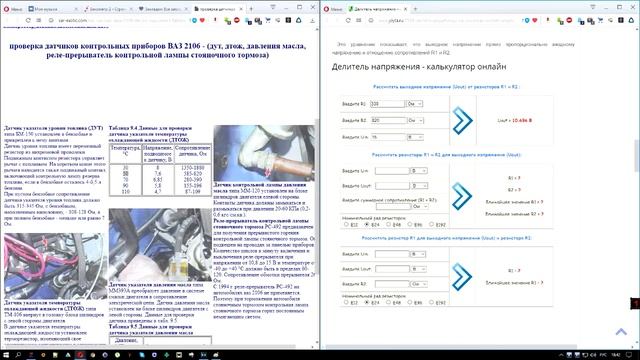Click second calculator's arrow button to compute R1 and R2
640x360 pixels.
[x=462, y=196]
